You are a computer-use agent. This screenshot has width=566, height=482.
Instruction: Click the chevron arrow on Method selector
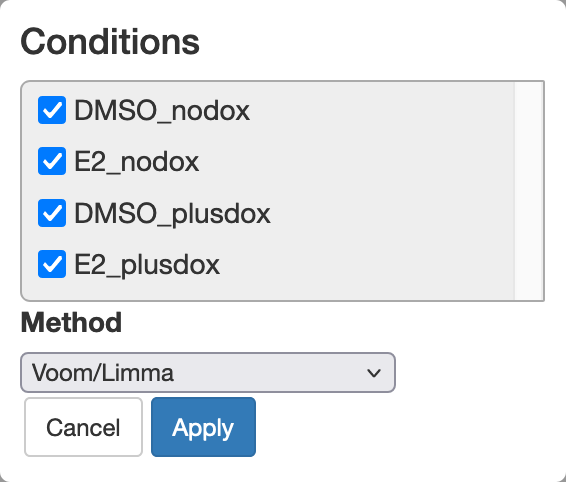pos(374,373)
